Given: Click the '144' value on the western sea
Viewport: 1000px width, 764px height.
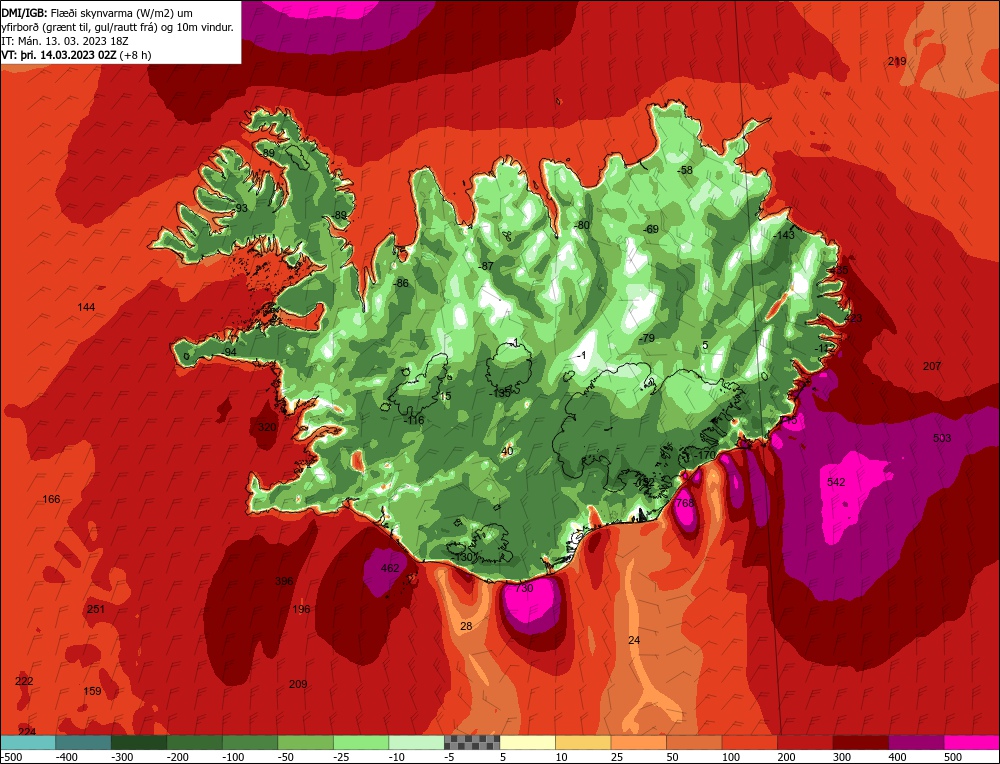Looking at the screenshot, I should 86,307.
